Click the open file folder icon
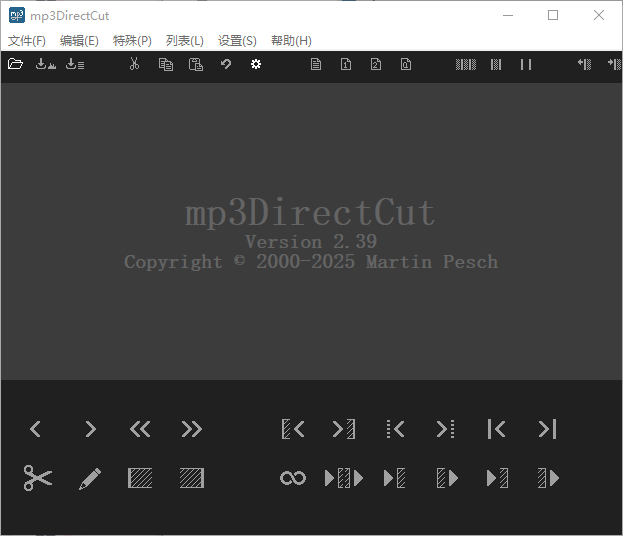The width and height of the screenshot is (623, 536). [x=15, y=65]
